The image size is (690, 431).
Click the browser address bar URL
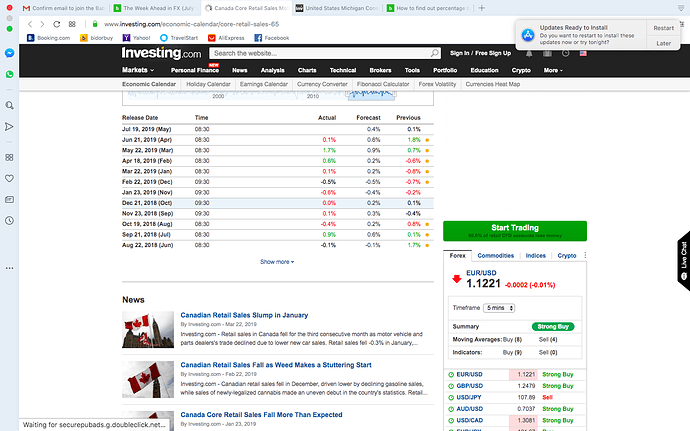(191, 24)
